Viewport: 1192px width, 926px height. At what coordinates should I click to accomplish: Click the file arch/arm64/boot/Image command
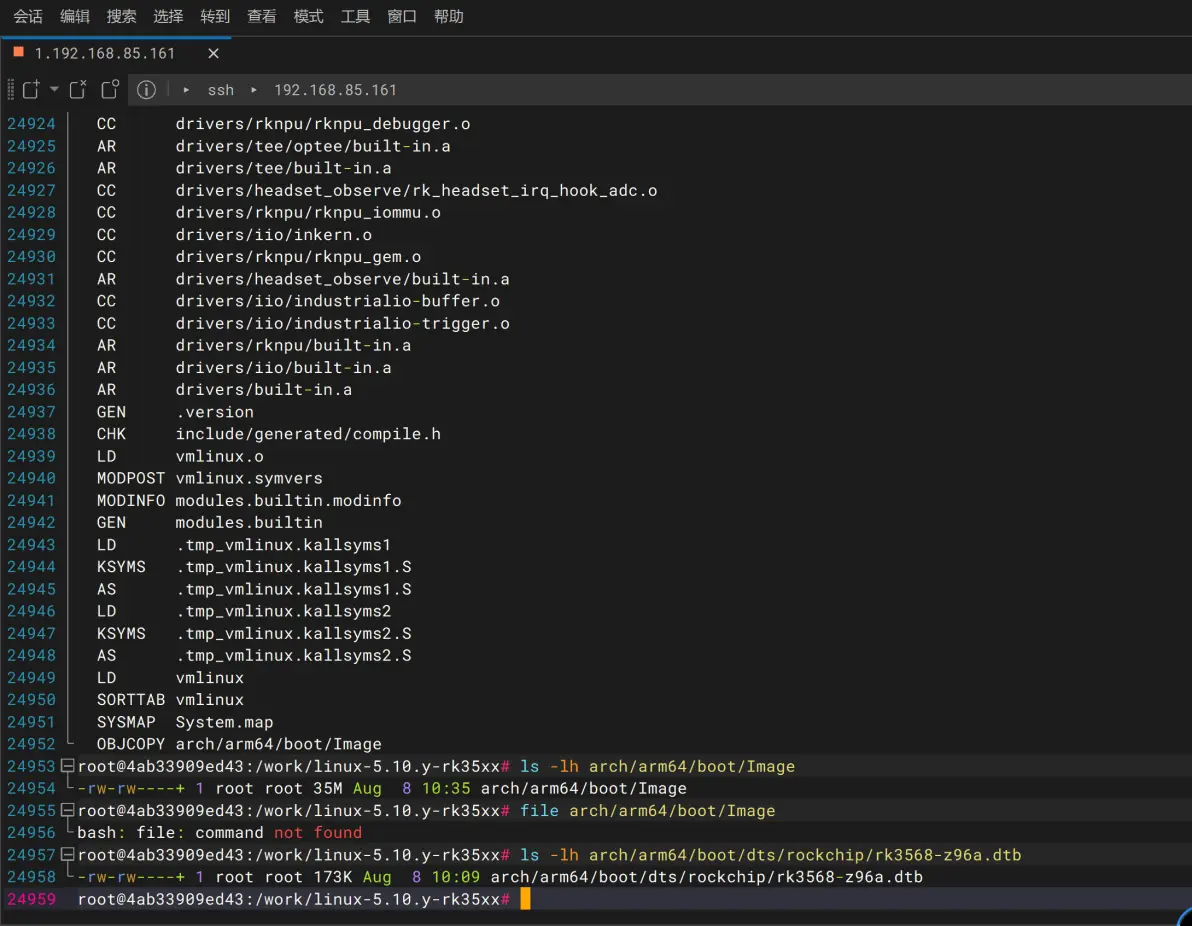pos(648,810)
